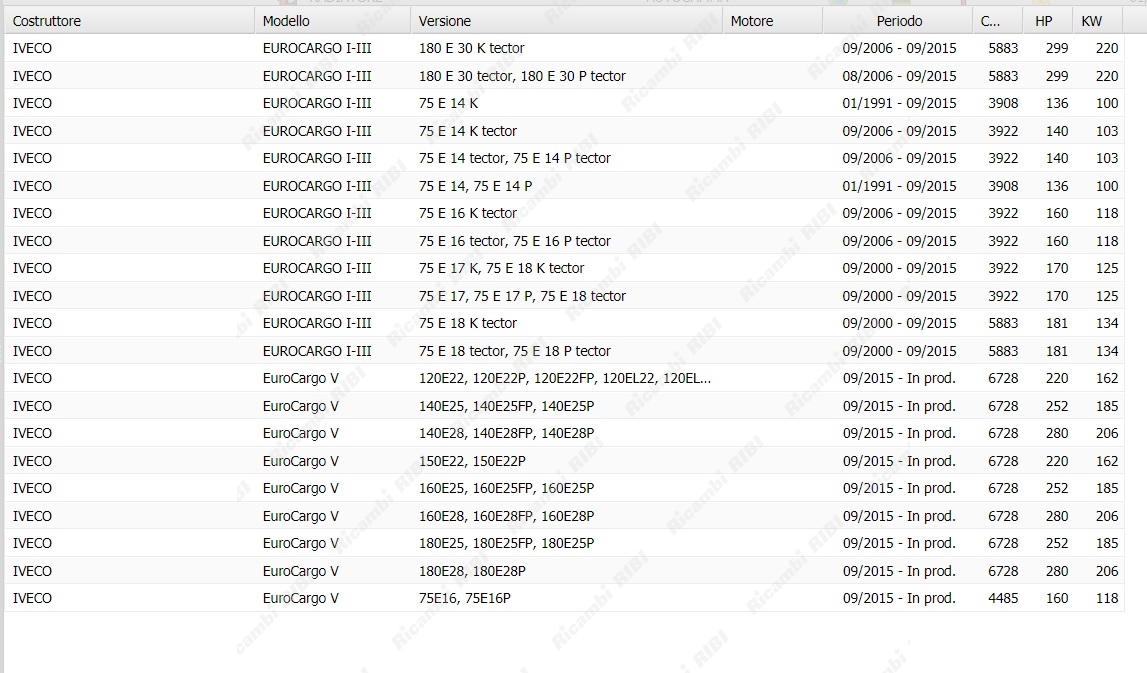This screenshot has width=1147, height=673.
Task: Click the 120E22, 120E22P EuroCargo V row
Action: [564, 378]
